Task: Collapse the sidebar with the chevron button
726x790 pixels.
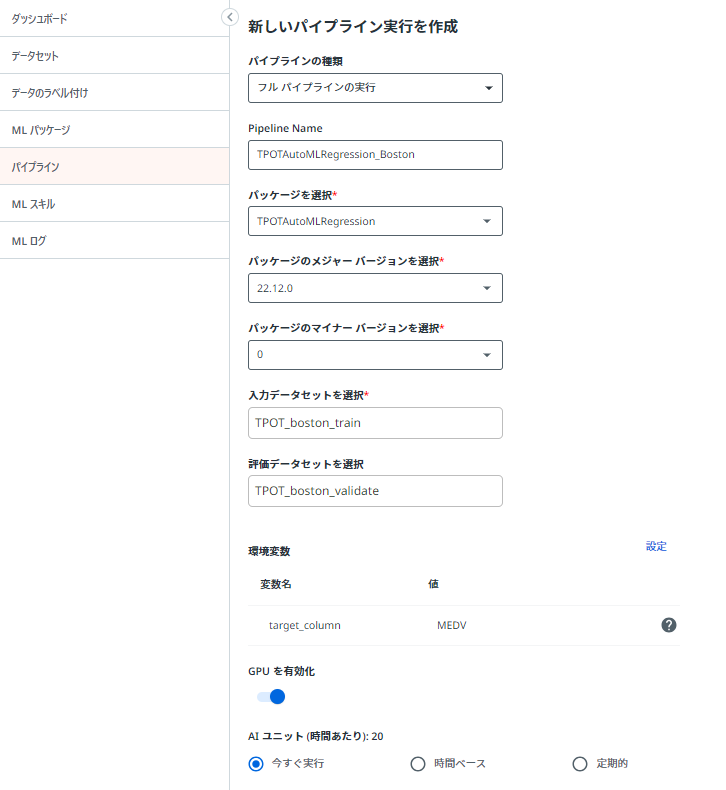Action: tap(230, 18)
